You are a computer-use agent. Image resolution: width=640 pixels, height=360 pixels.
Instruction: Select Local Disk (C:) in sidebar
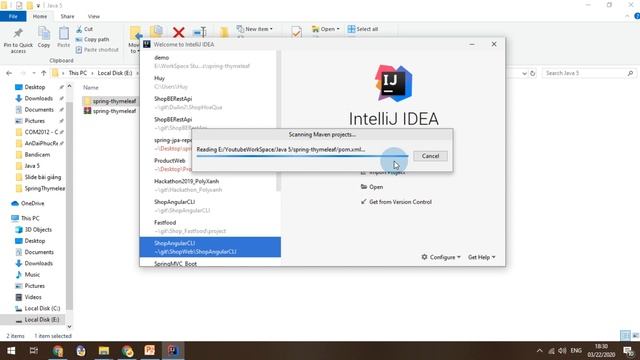42,309
